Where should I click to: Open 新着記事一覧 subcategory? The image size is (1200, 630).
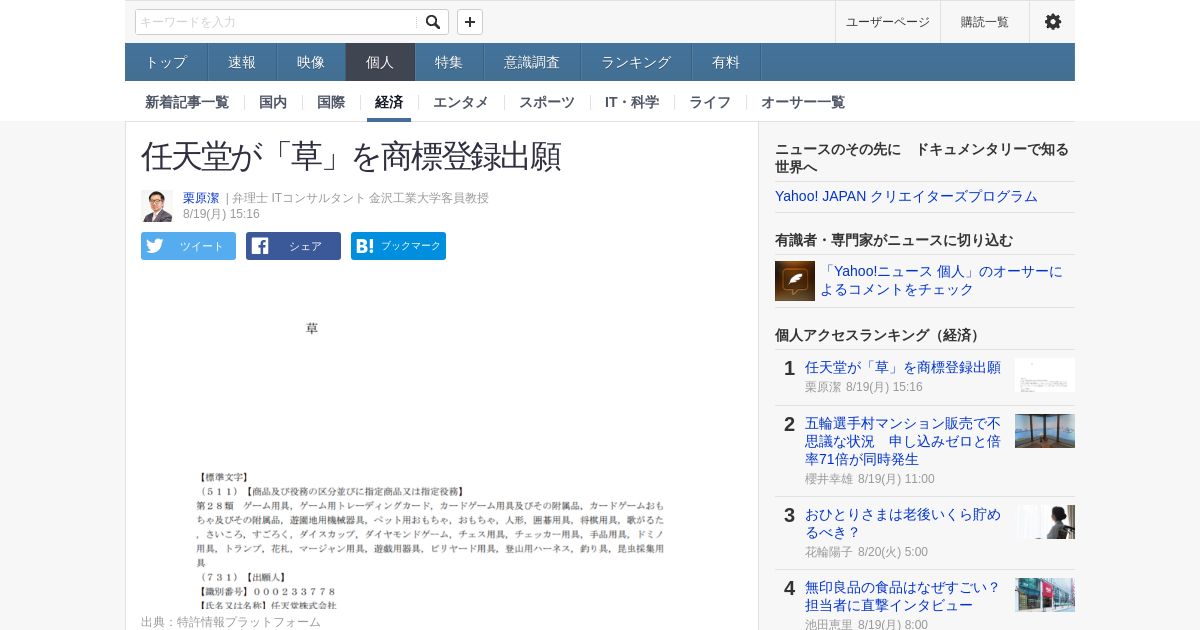click(x=187, y=102)
